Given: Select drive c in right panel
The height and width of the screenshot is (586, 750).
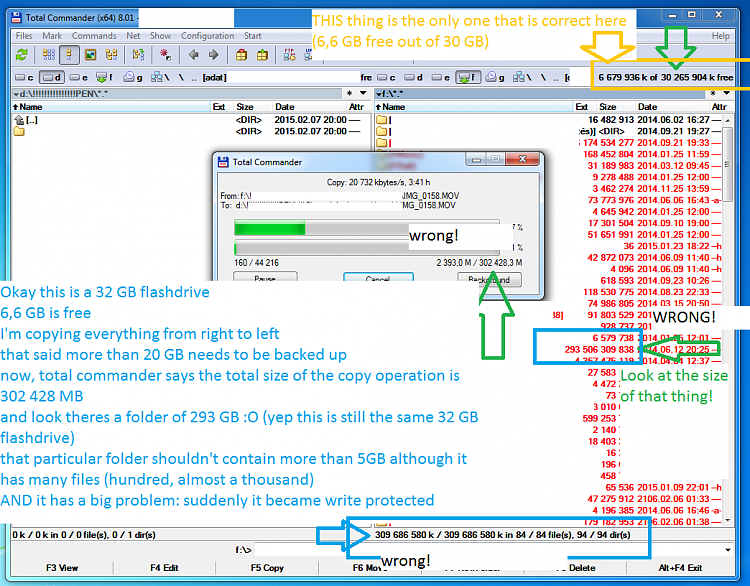Looking at the screenshot, I should pyautogui.click(x=386, y=77).
